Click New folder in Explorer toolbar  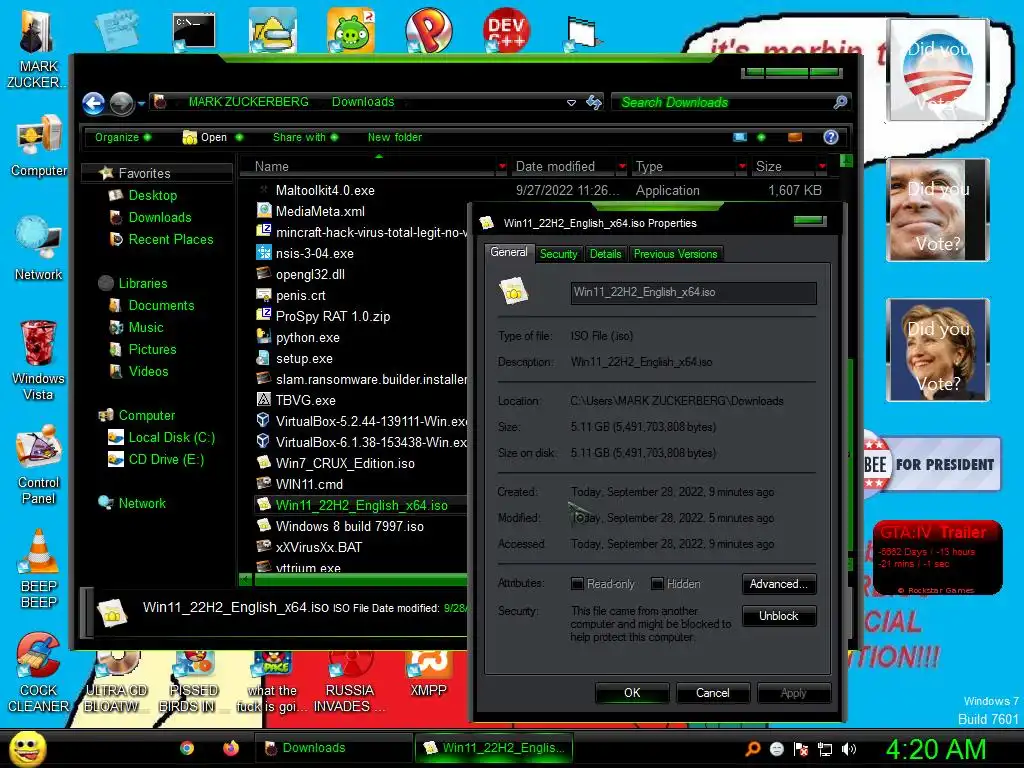[394, 137]
